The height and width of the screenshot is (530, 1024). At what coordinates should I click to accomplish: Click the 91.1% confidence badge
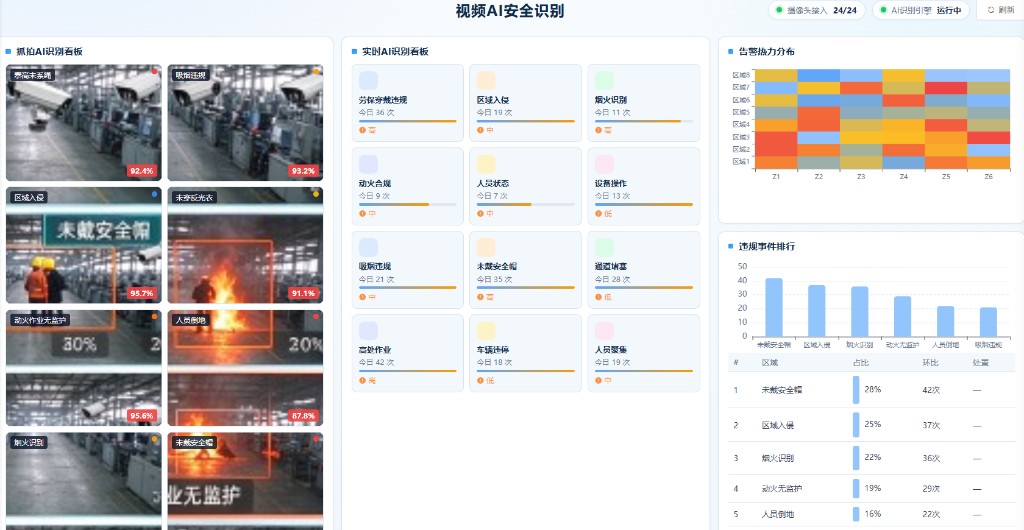(x=304, y=294)
